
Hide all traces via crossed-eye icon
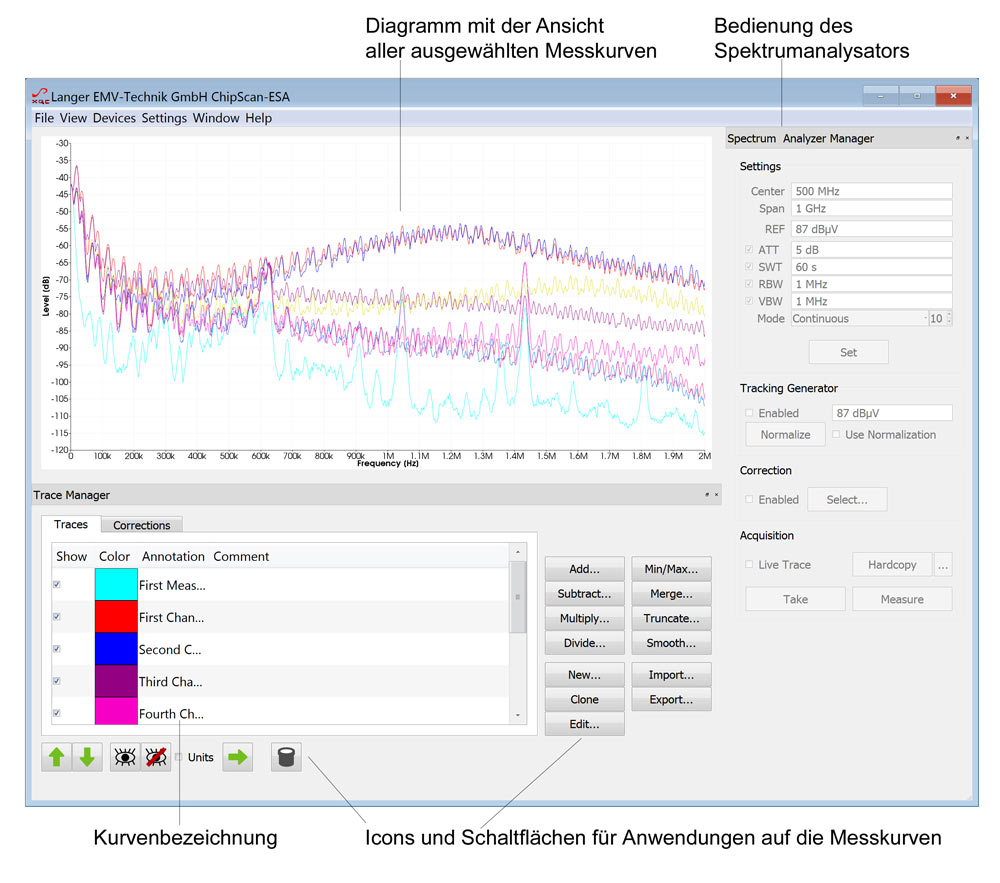[x=156, y=757]
